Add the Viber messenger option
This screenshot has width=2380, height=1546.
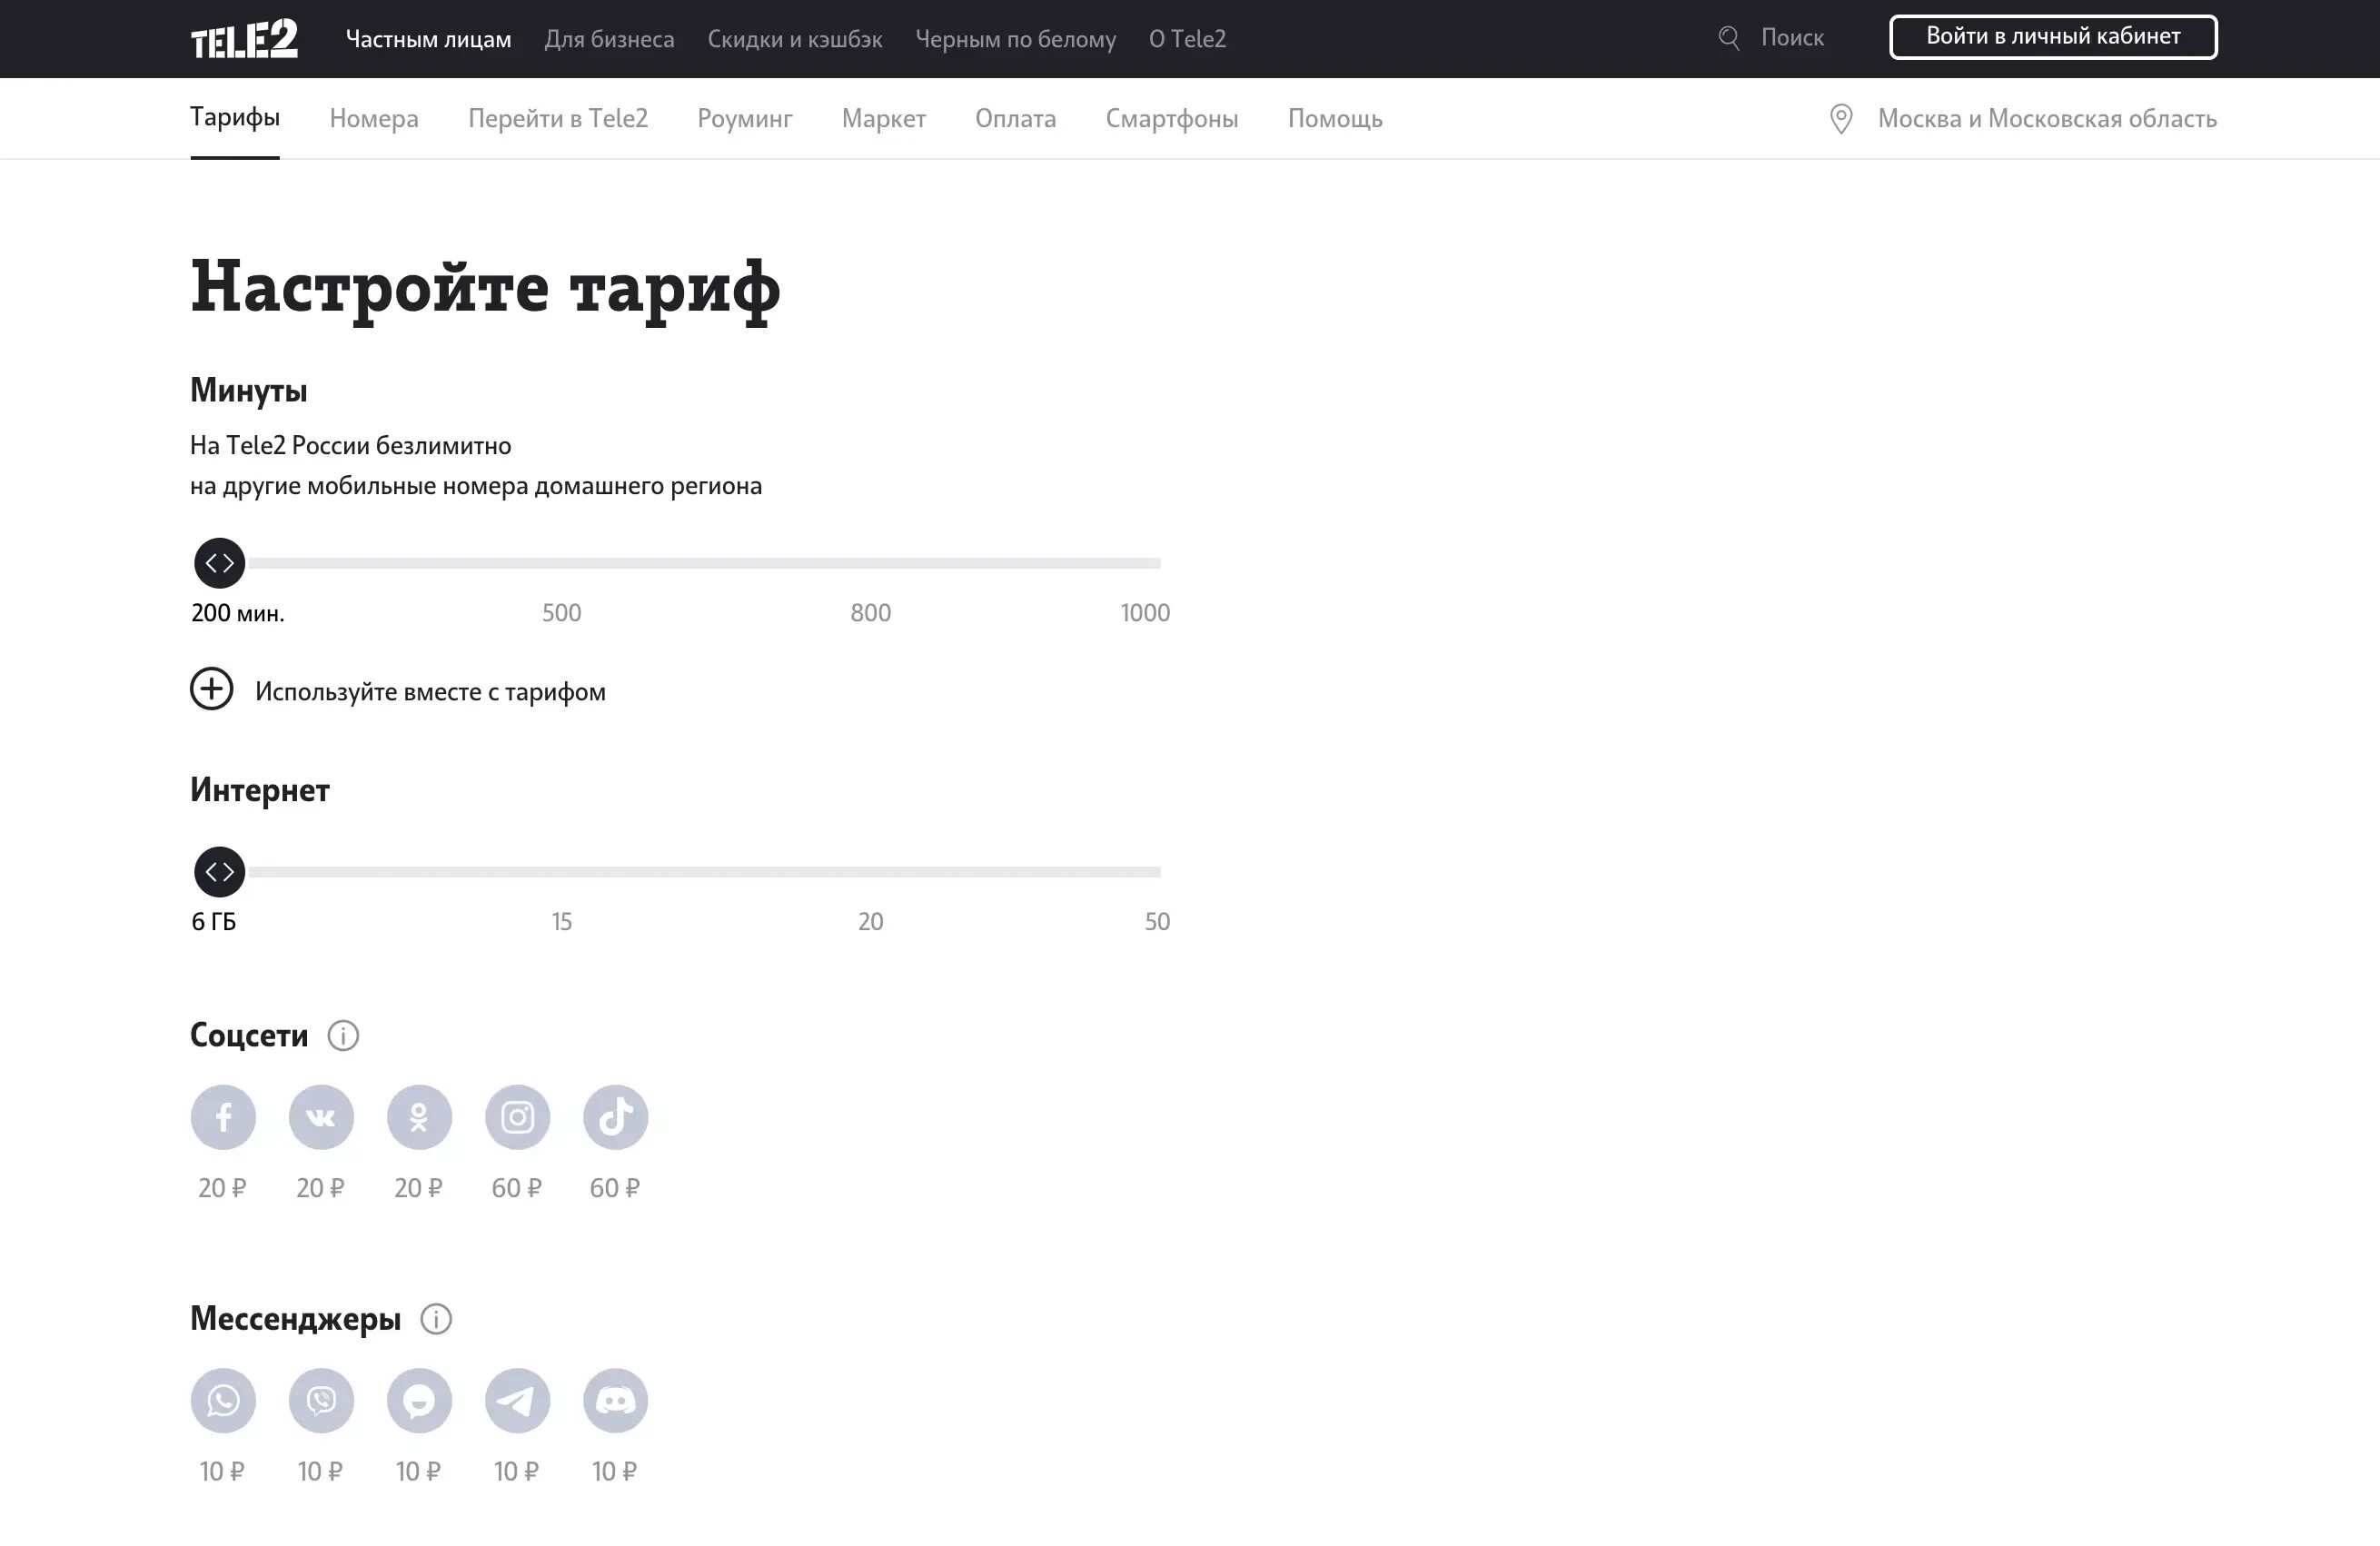click(321, 1400)
